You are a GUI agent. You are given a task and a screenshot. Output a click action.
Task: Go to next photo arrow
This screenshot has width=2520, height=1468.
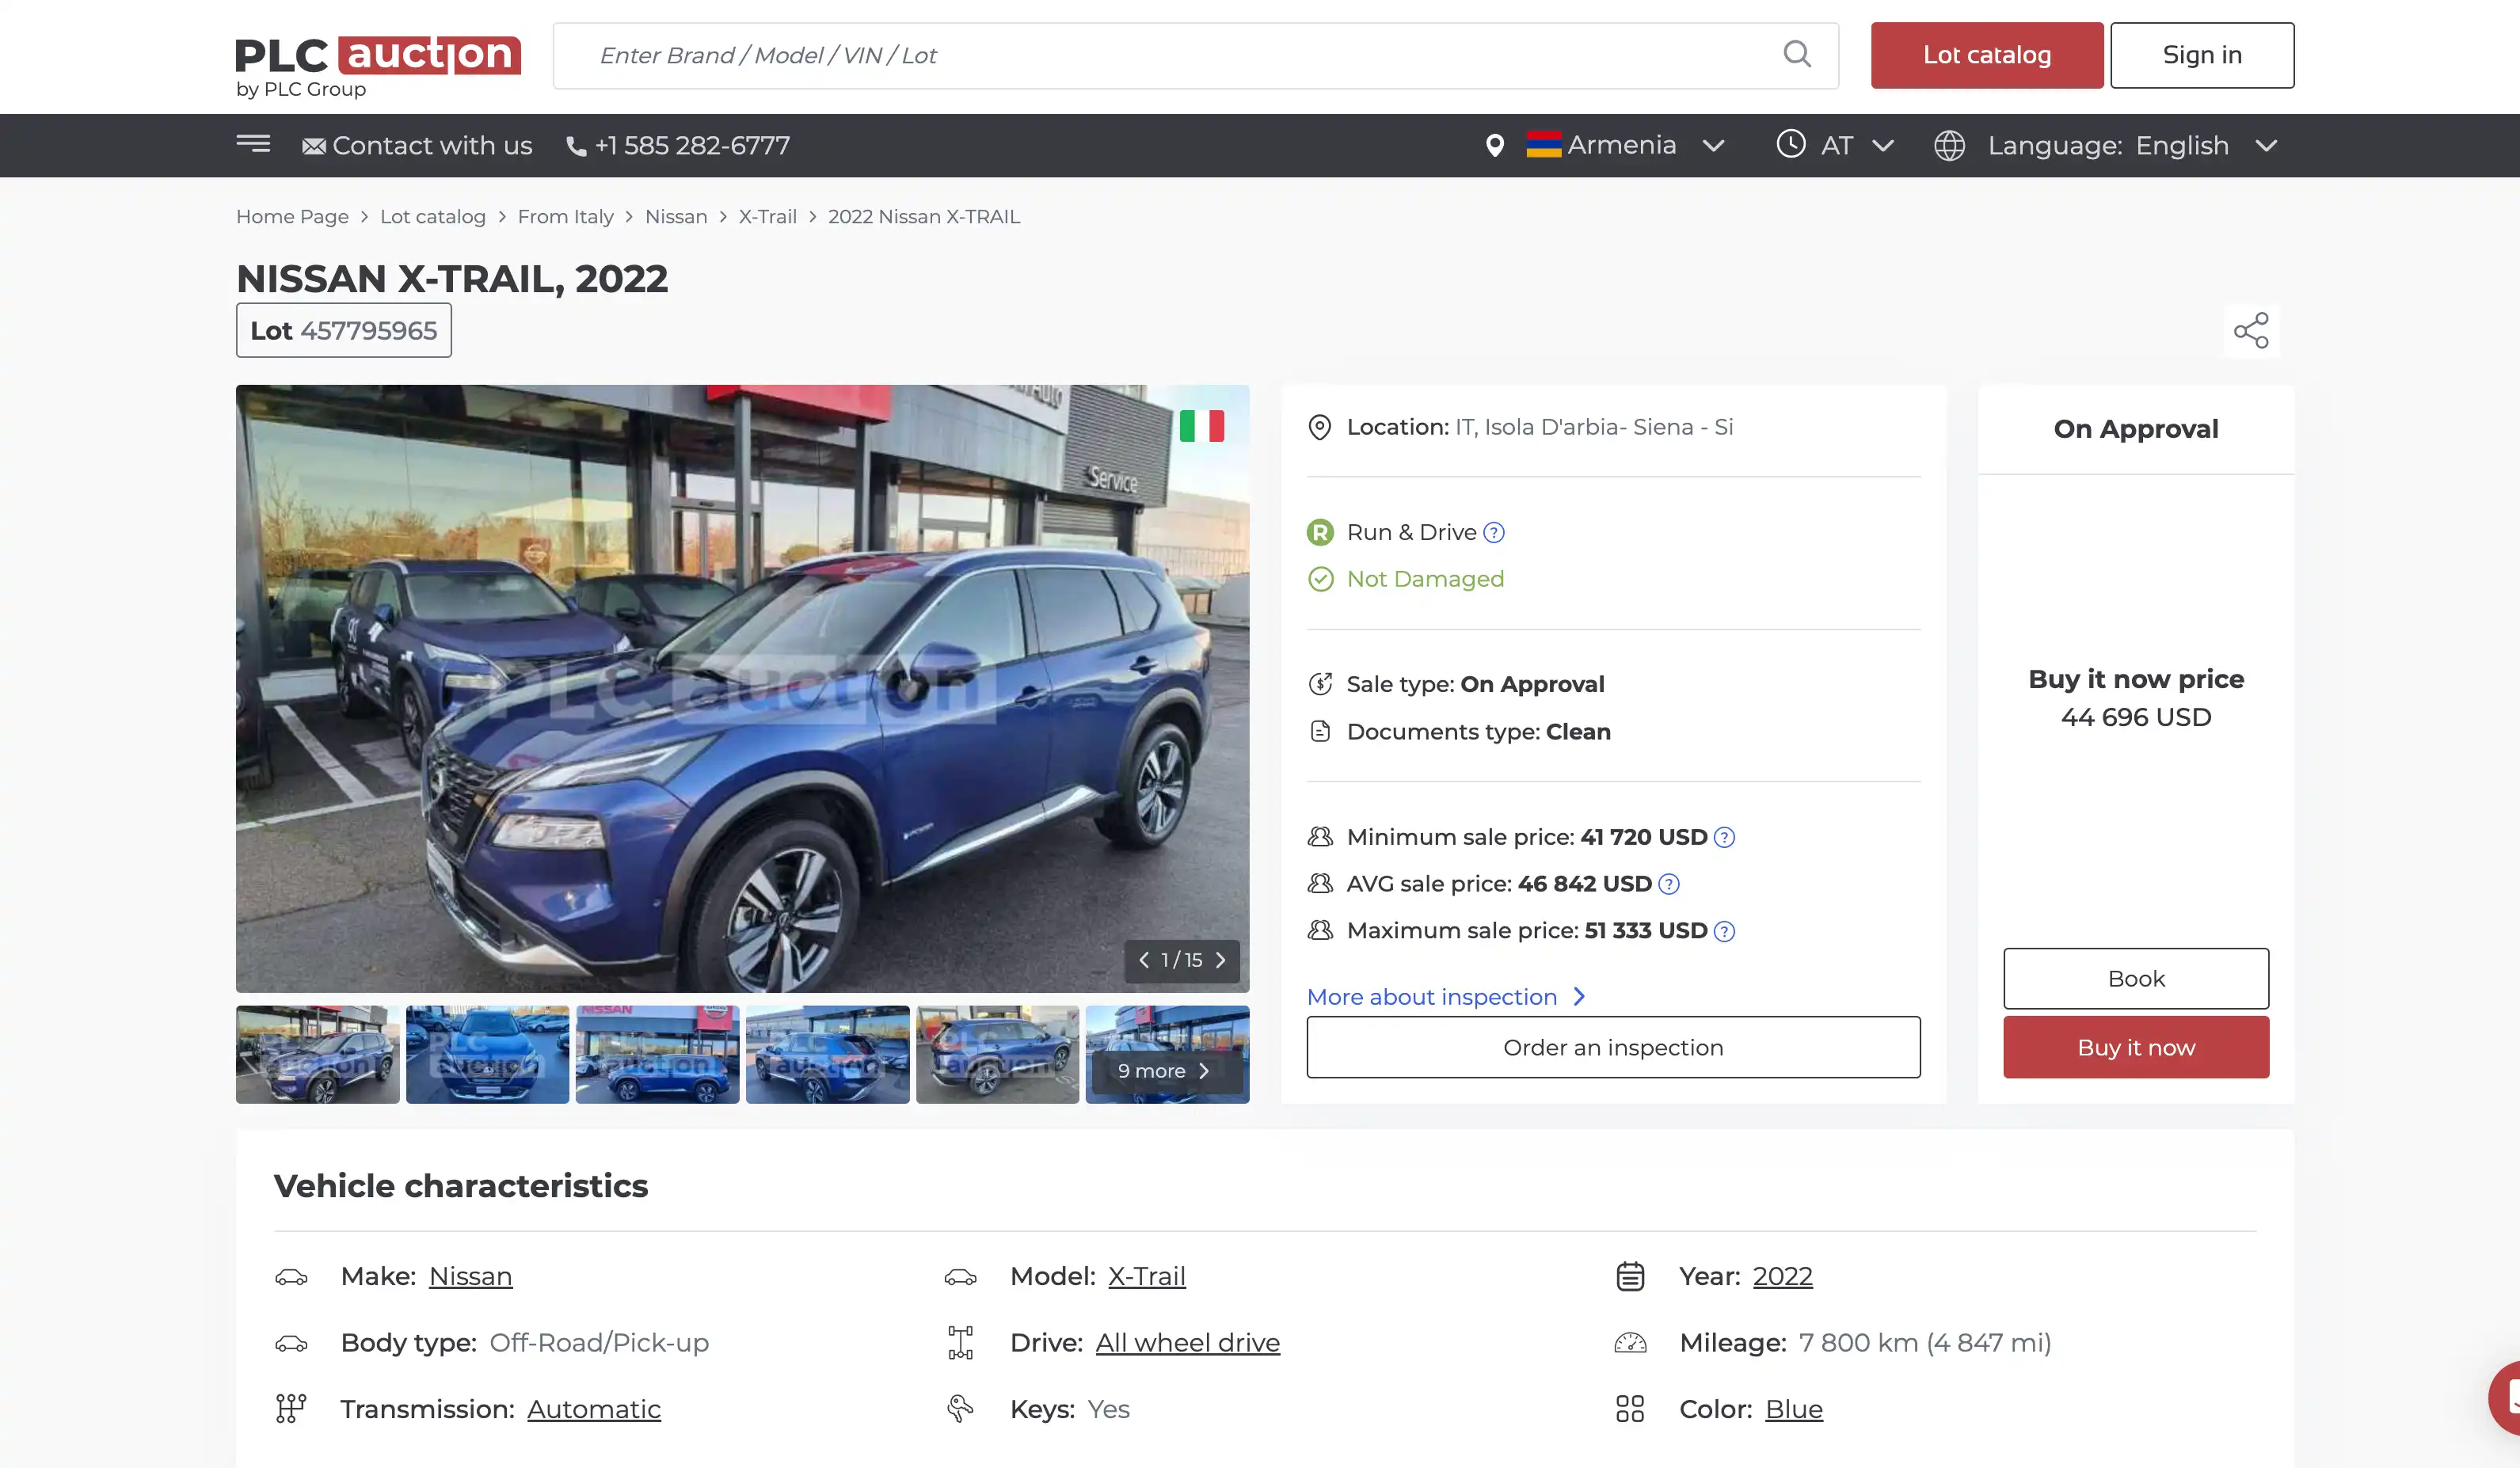pos(1220,960)
